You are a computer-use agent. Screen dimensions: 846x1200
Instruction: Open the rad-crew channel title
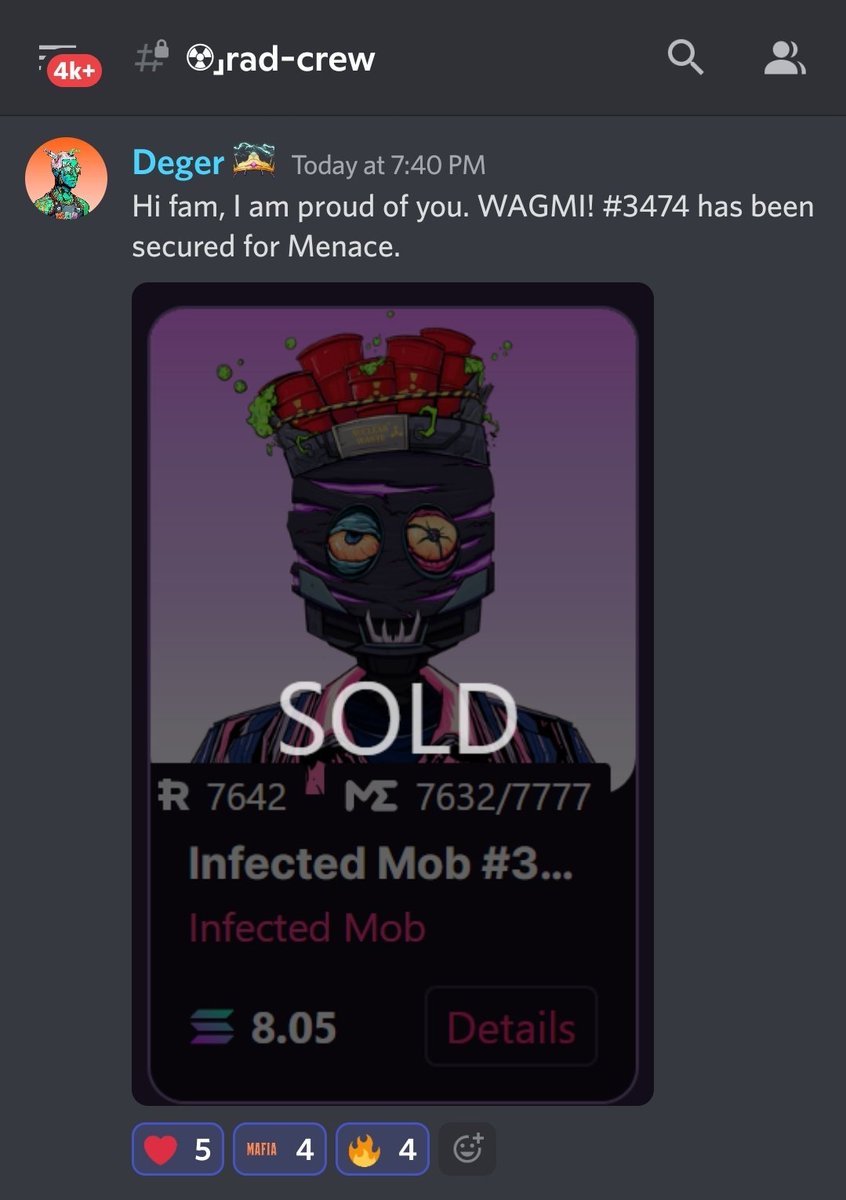pos(280,59)
